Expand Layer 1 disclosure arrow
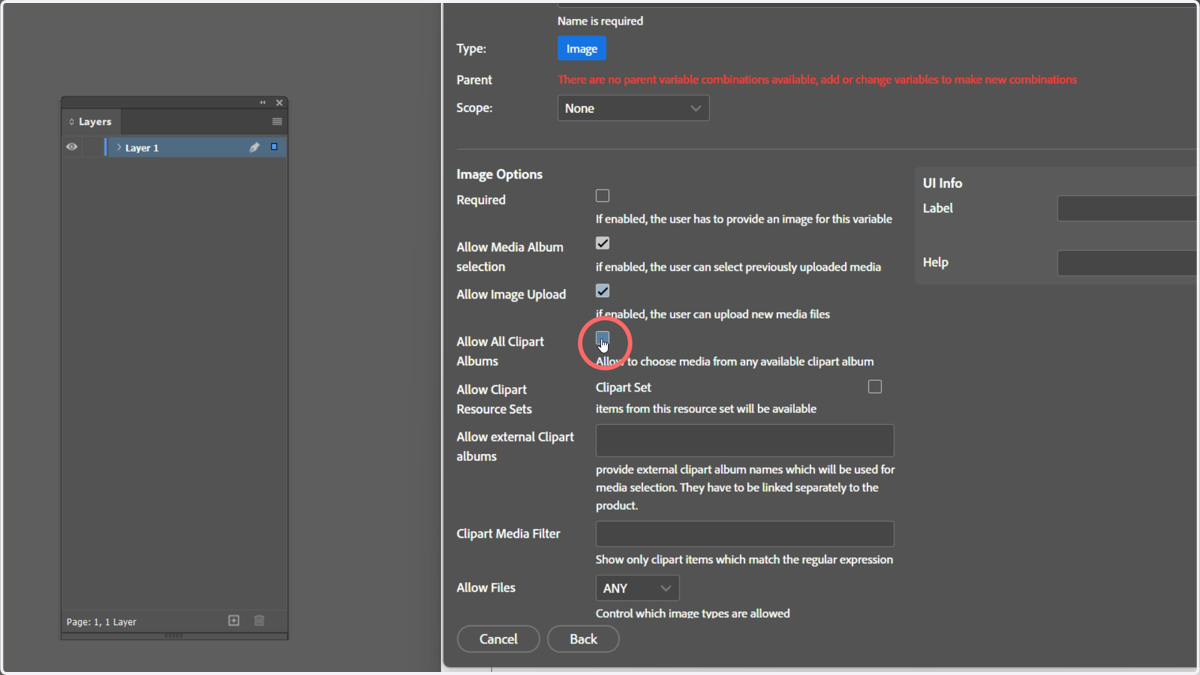Image resolution: width=1200 pixels, height=675 pixels. click(x=119, y=147)
